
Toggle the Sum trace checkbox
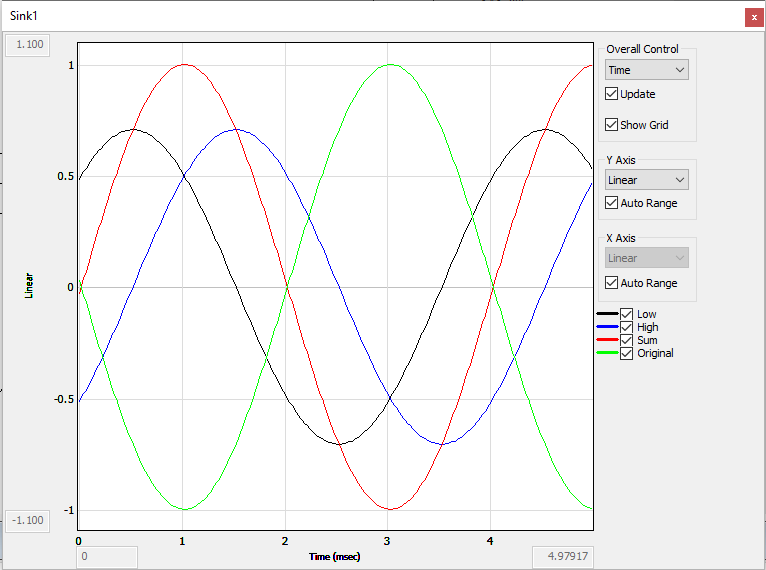[x=627, y=340]
